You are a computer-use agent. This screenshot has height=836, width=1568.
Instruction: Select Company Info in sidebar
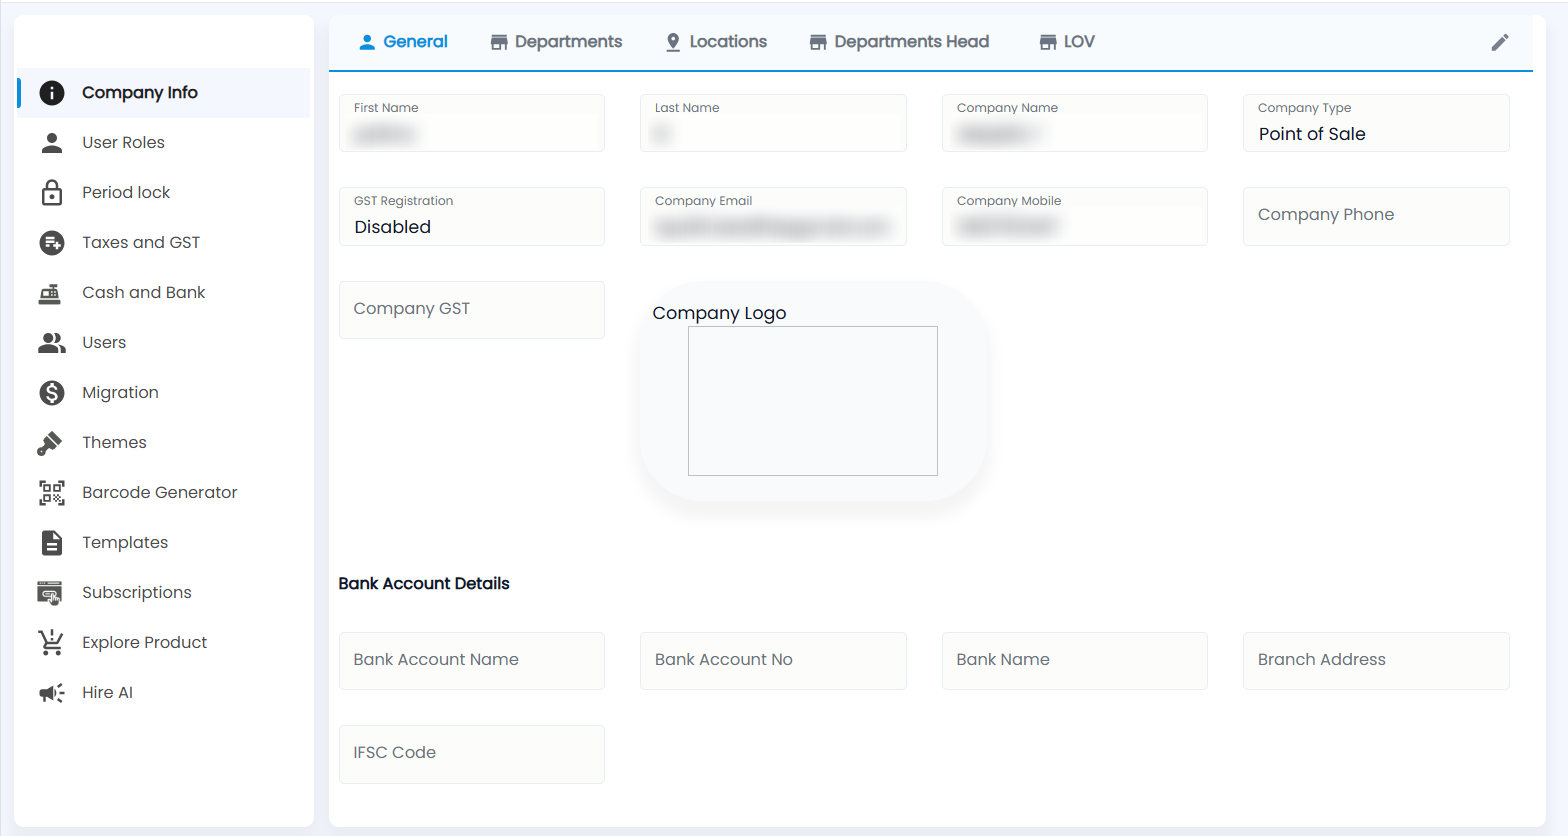pos(164,93)
